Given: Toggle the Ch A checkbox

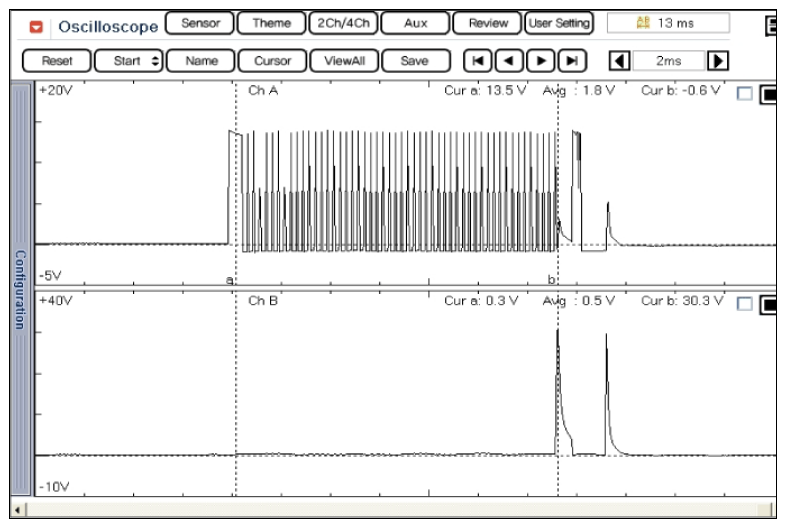Looking at the screenshot, I should 743,95.
